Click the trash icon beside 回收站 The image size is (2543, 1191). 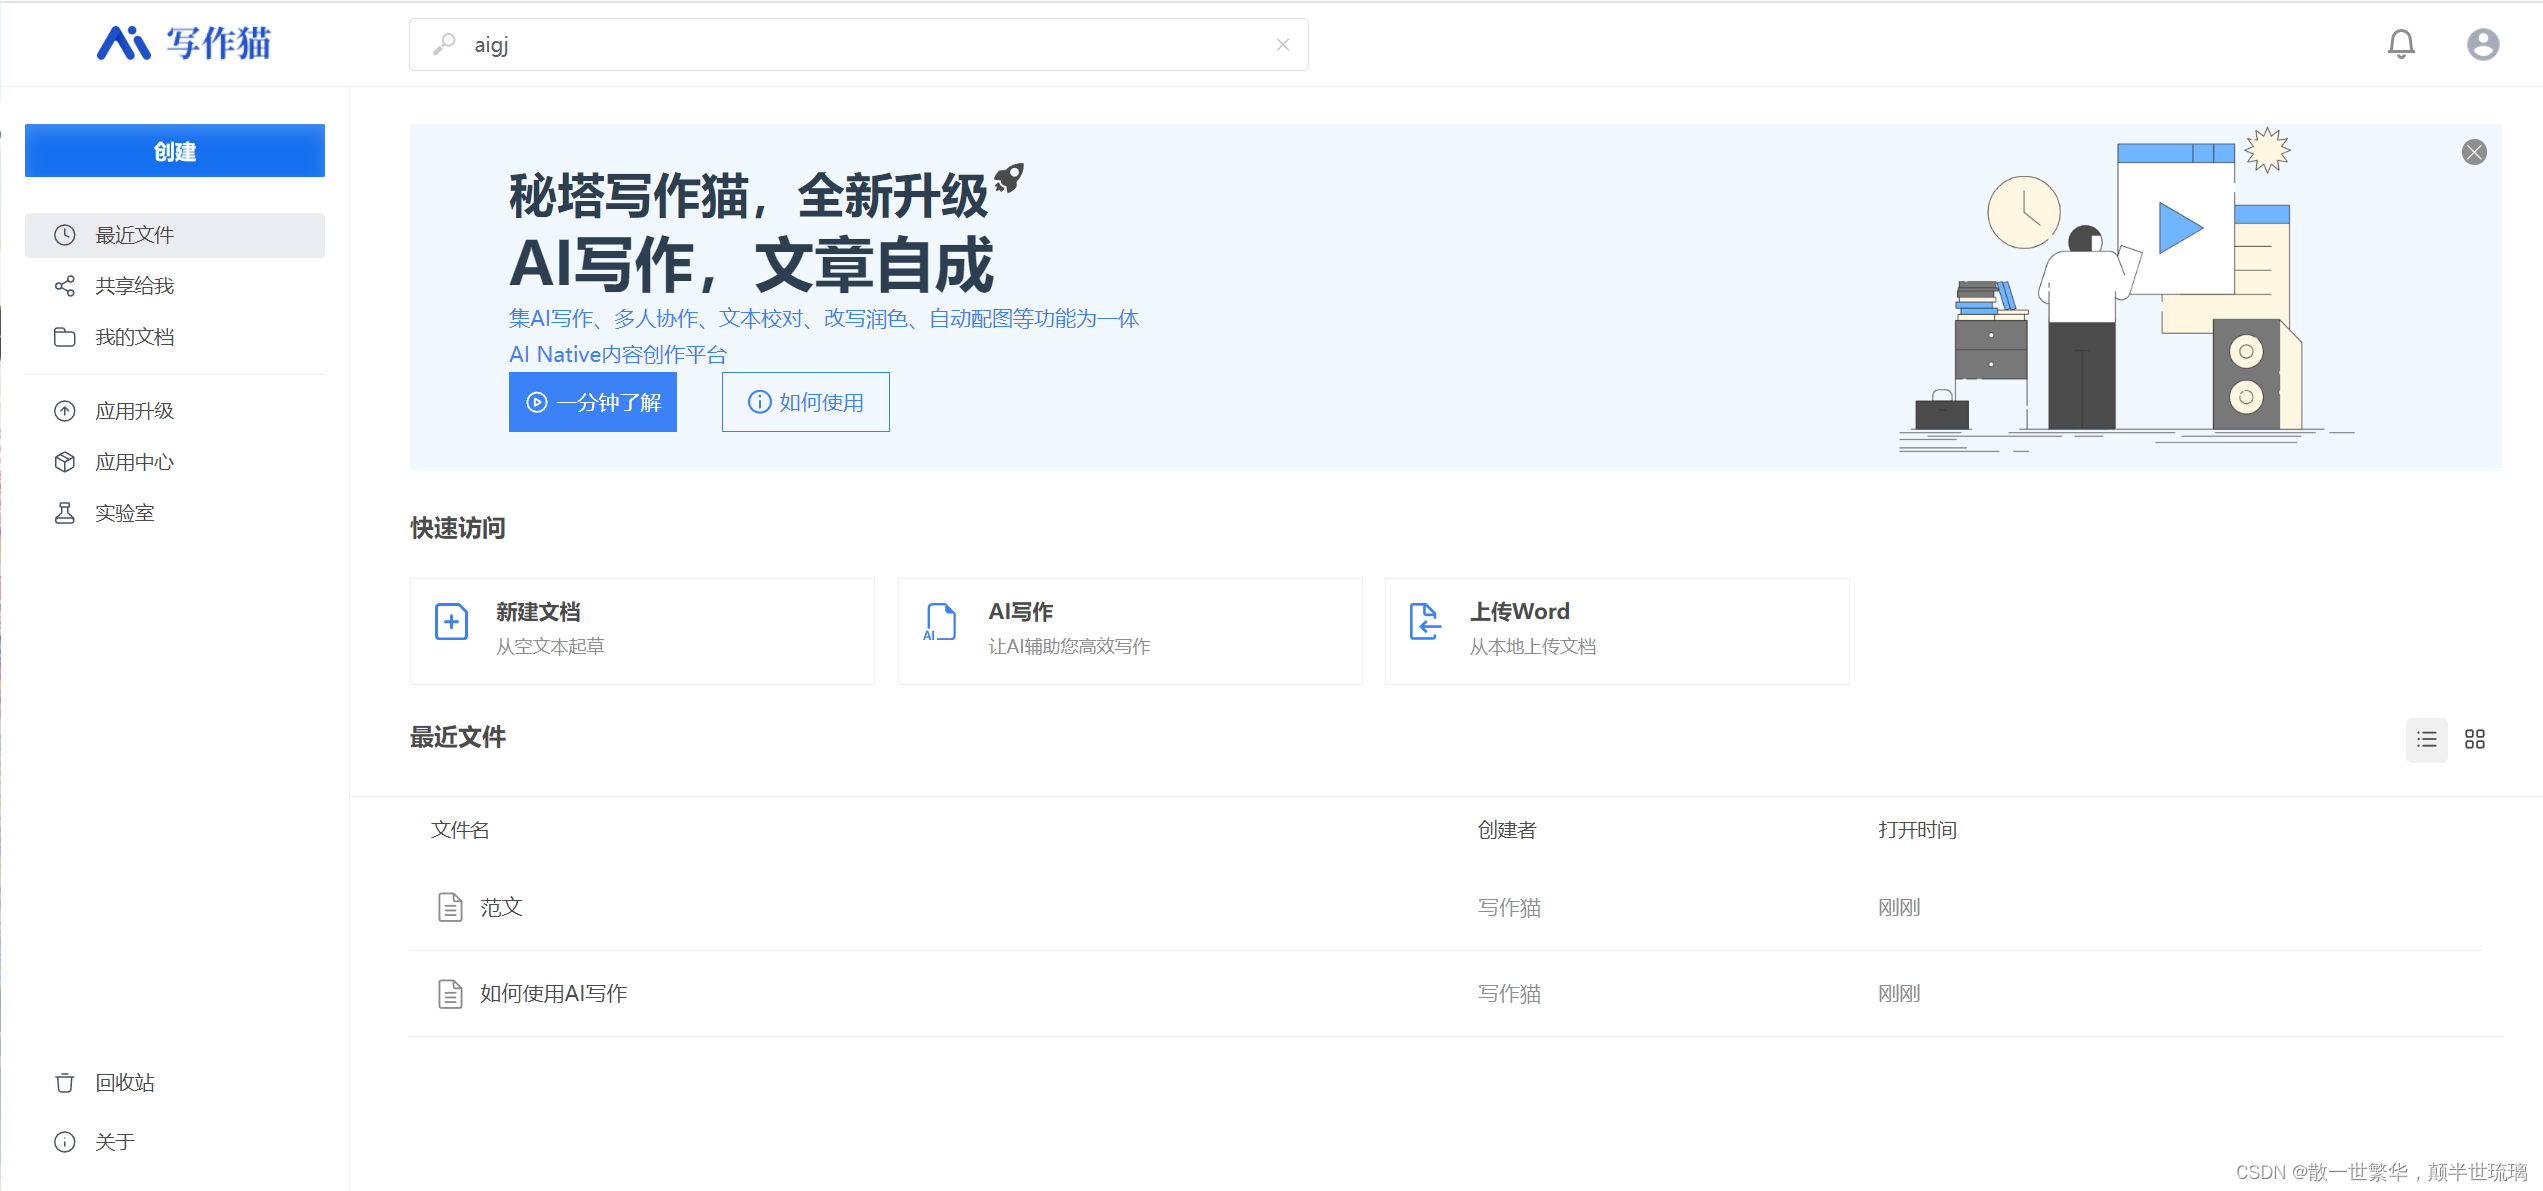tap(65, 1083)
